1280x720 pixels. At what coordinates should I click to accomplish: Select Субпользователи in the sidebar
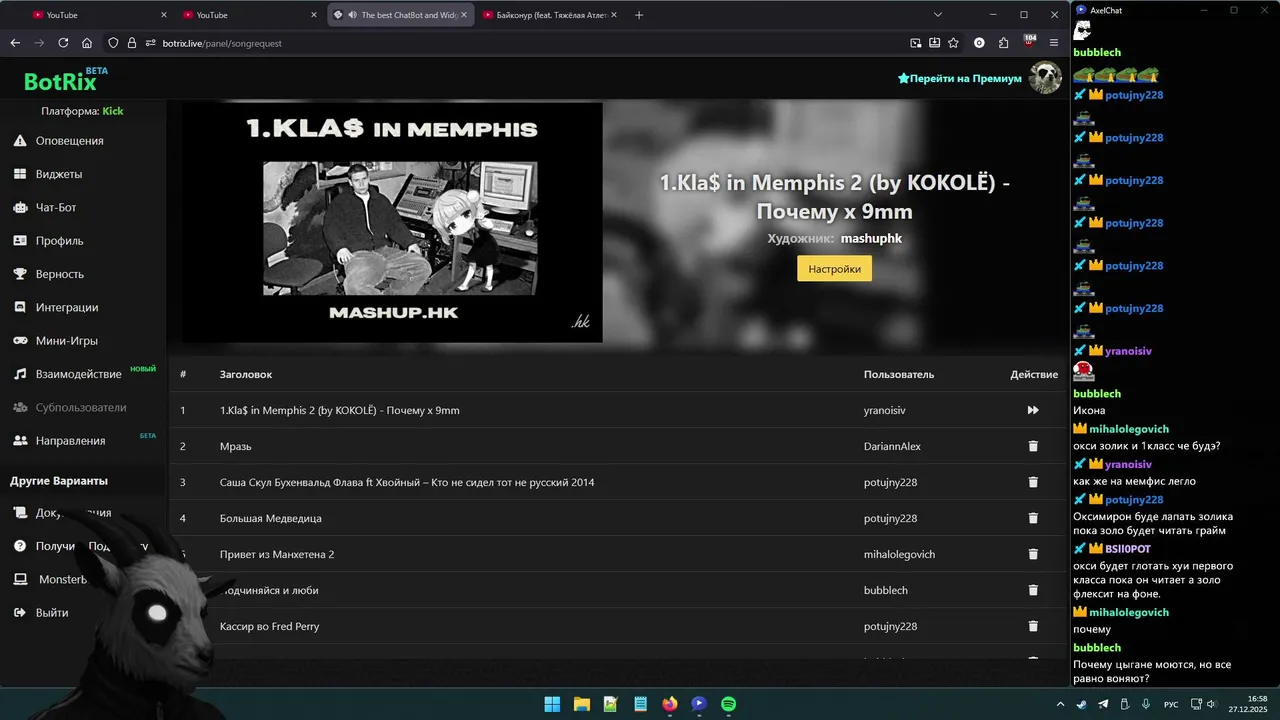click(x=83, y=407)
